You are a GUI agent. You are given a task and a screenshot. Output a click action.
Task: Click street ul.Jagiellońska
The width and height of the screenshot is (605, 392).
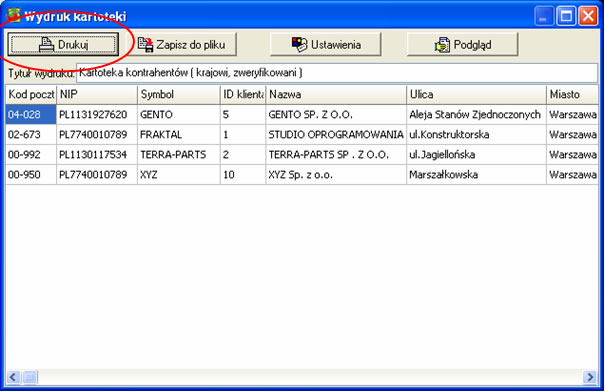point(477,155)
